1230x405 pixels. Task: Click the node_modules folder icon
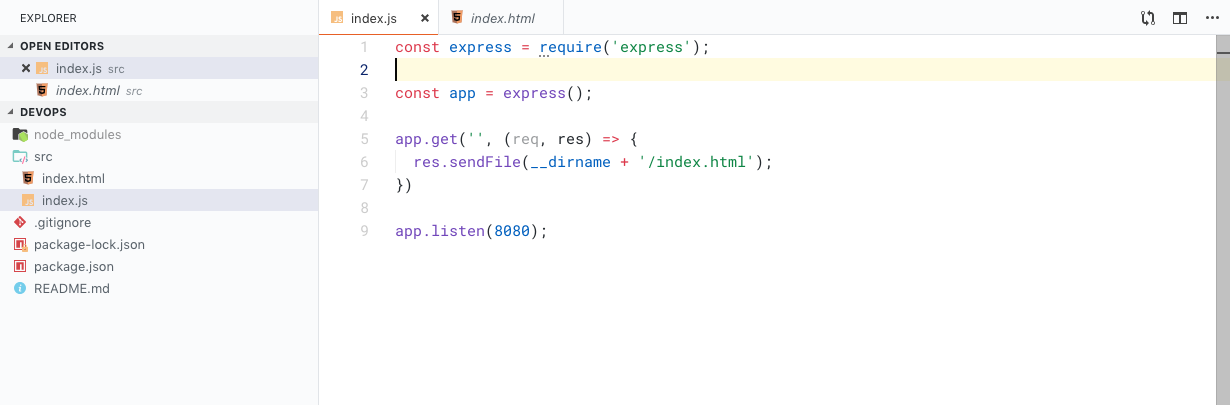click(x=20, y=134)
